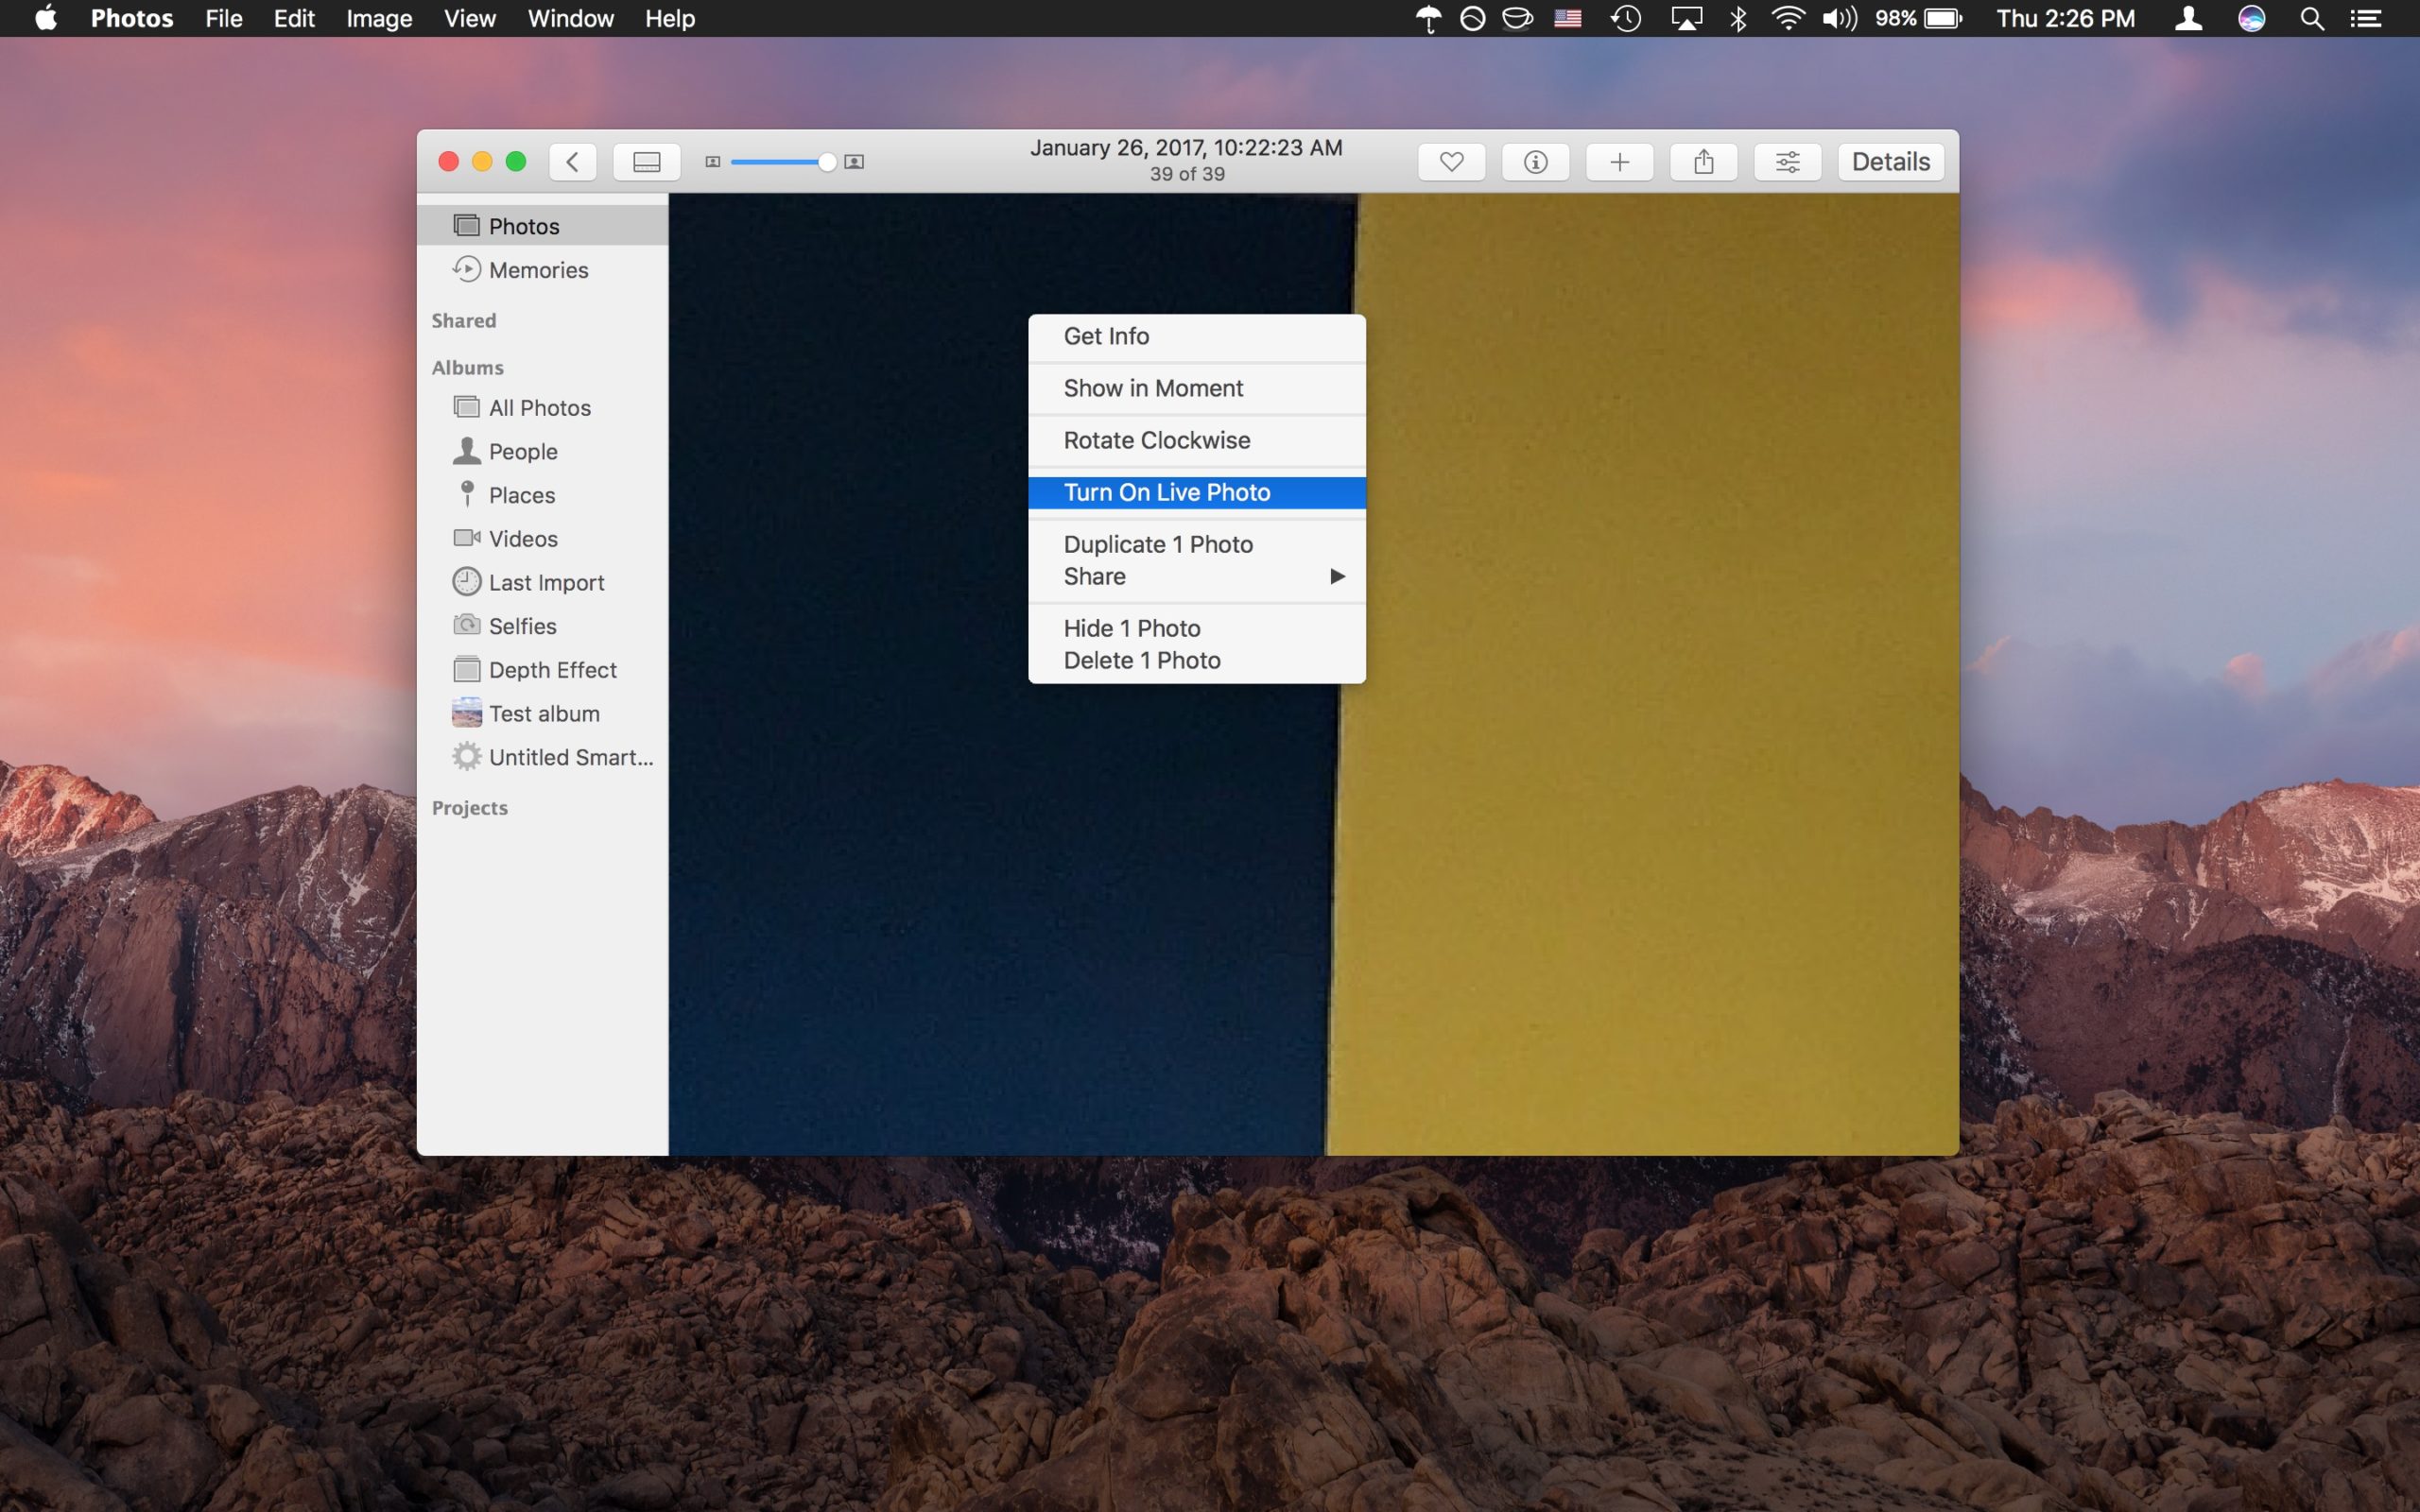Open the Info button in toolbar
2420x1512 pixels.
tap(1535, 162)
